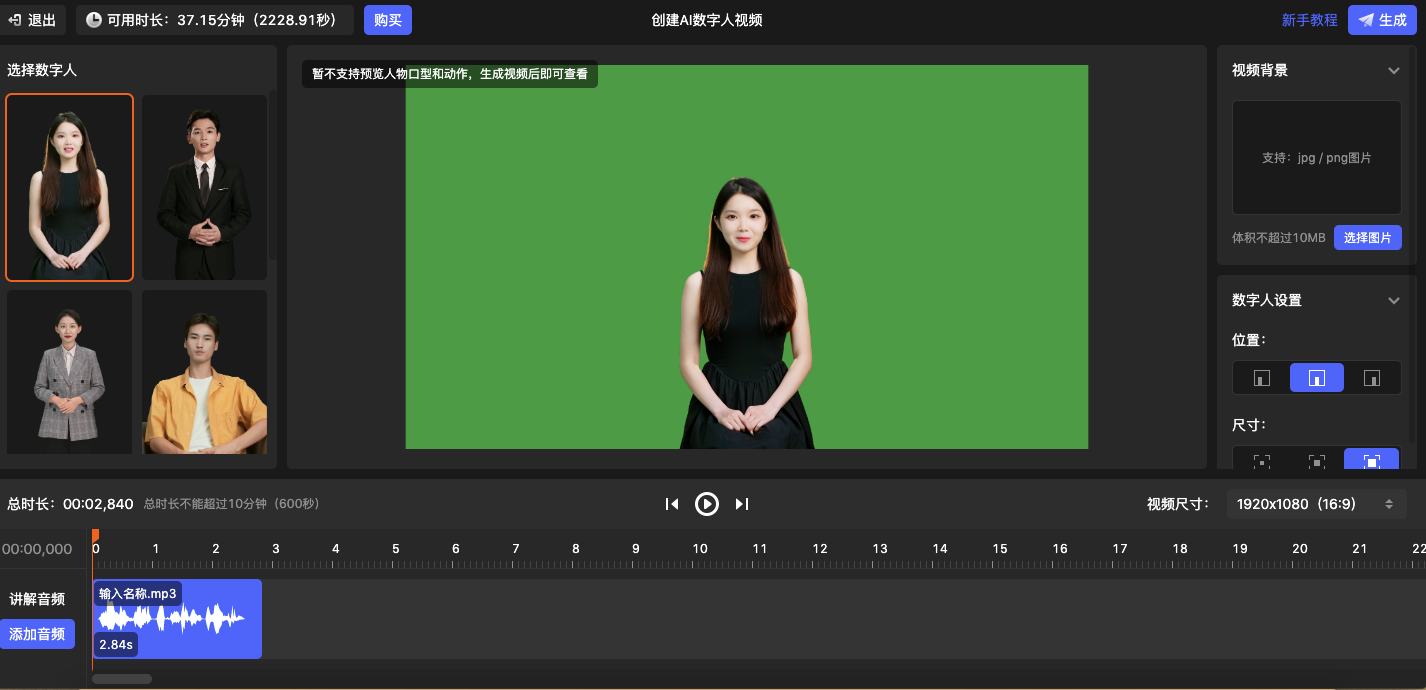Skip to the previous frame icon
Viewport: 1426px width, 690px height.
[x=672, y=504]
